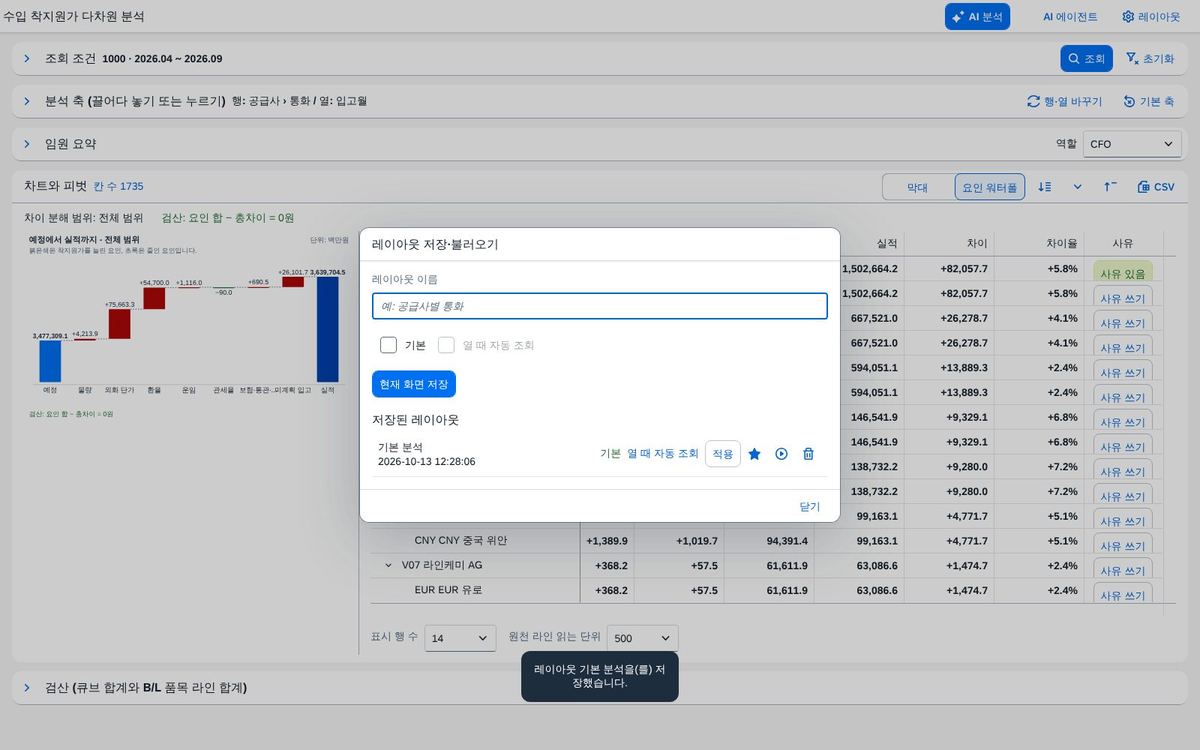Click the red 외화 단가 bar in the chart
The width and height of the screenshot is (1200, 750).
(x=120, y=324)
